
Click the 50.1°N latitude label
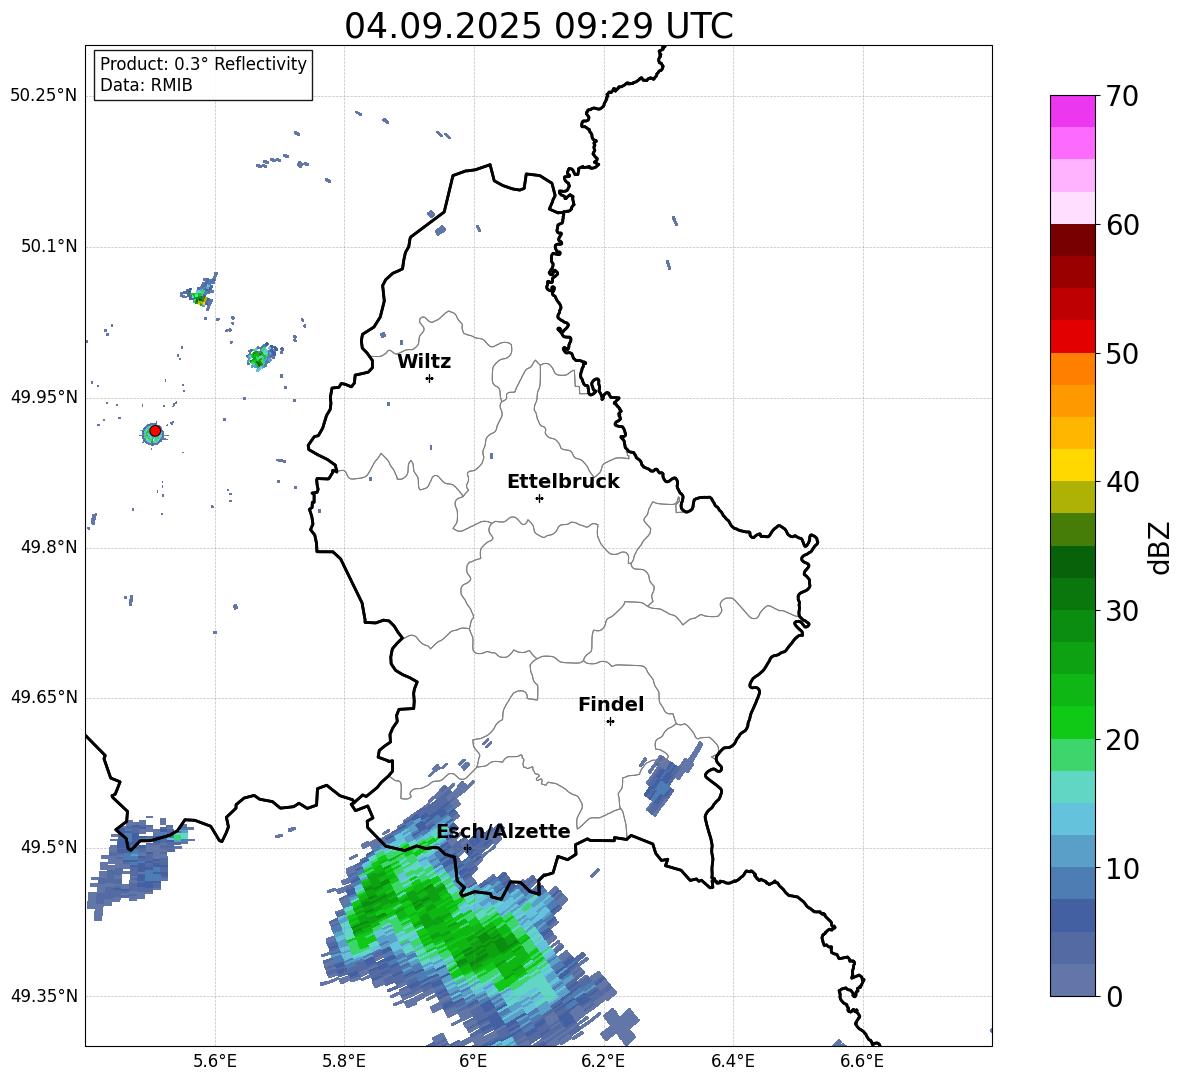click(x=48, y=246)
